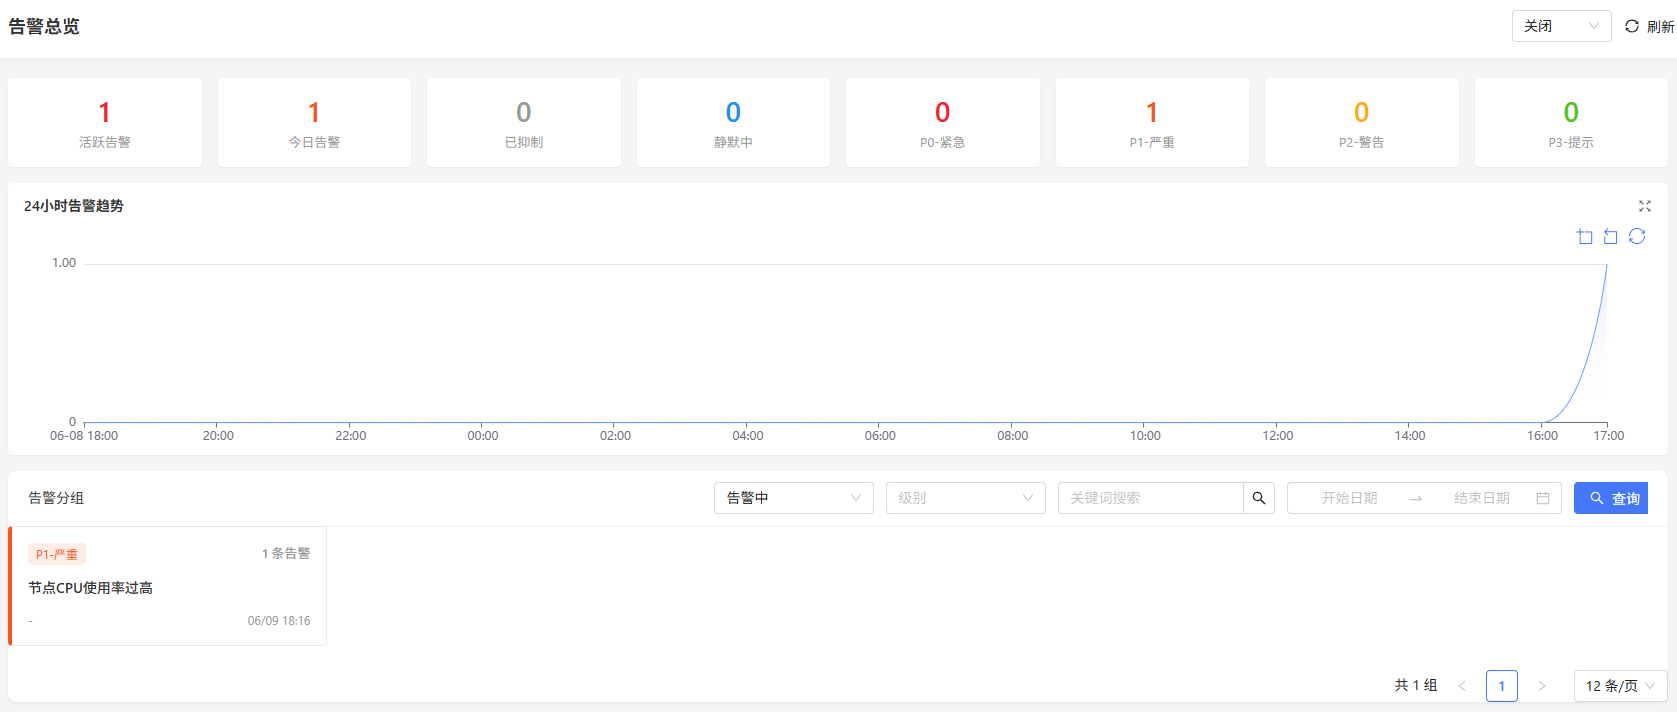Viewport: 1677px width, 712px height.
Task: Open the 节点CPU使用率过高 alert group
Action: pyautogui.click(x=168, y=586)
